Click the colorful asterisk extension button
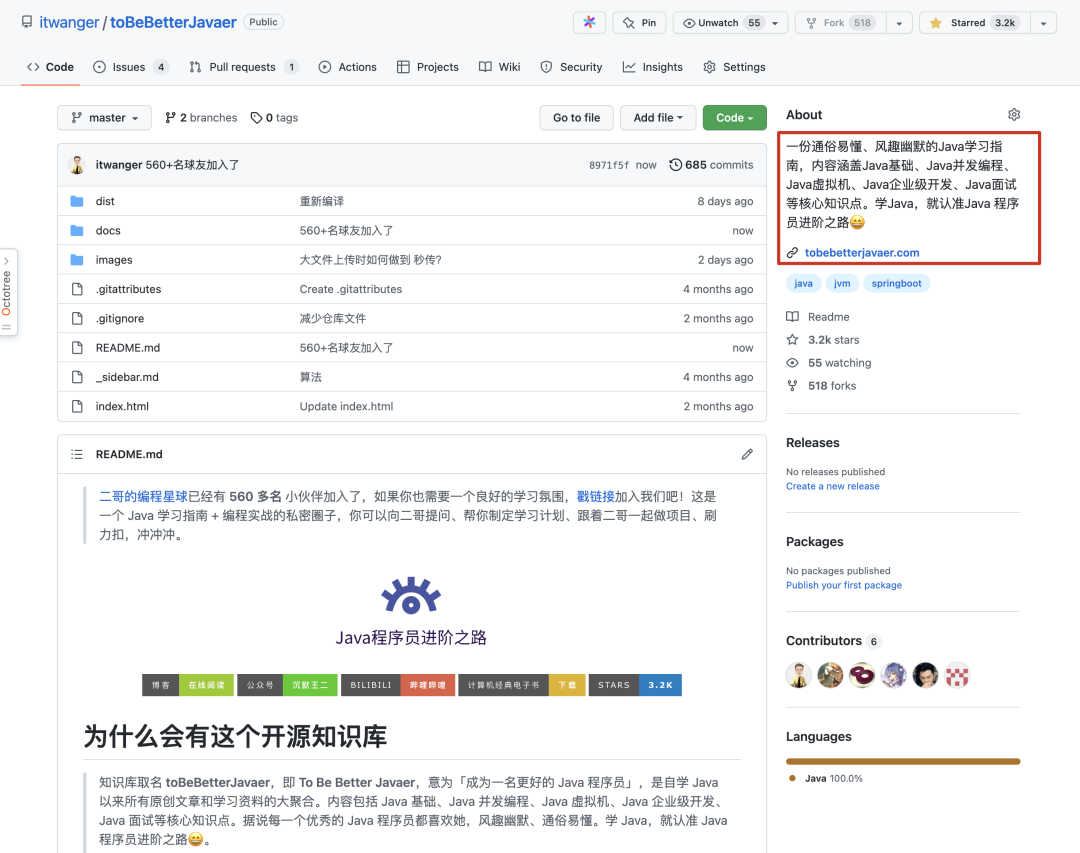Image resolution: width=1080 pixels, height=853 pixels. pyautogui.click(x=589, y=23)
